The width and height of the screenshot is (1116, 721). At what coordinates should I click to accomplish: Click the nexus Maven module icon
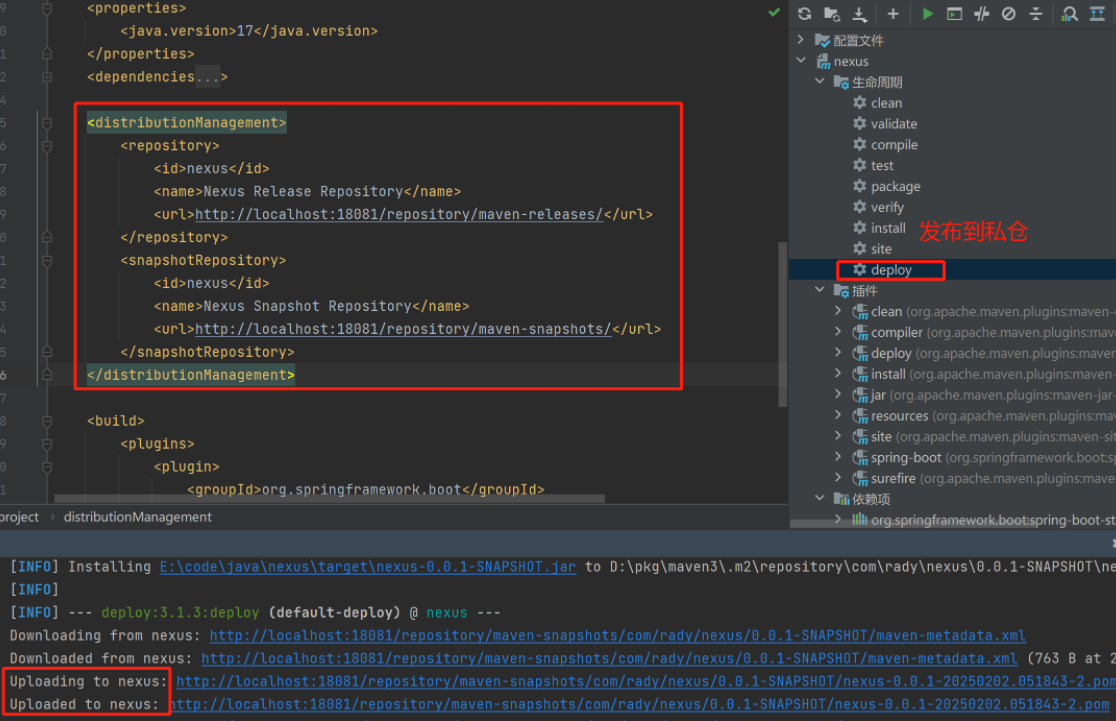pyautogui.click(x=823, y=61)
